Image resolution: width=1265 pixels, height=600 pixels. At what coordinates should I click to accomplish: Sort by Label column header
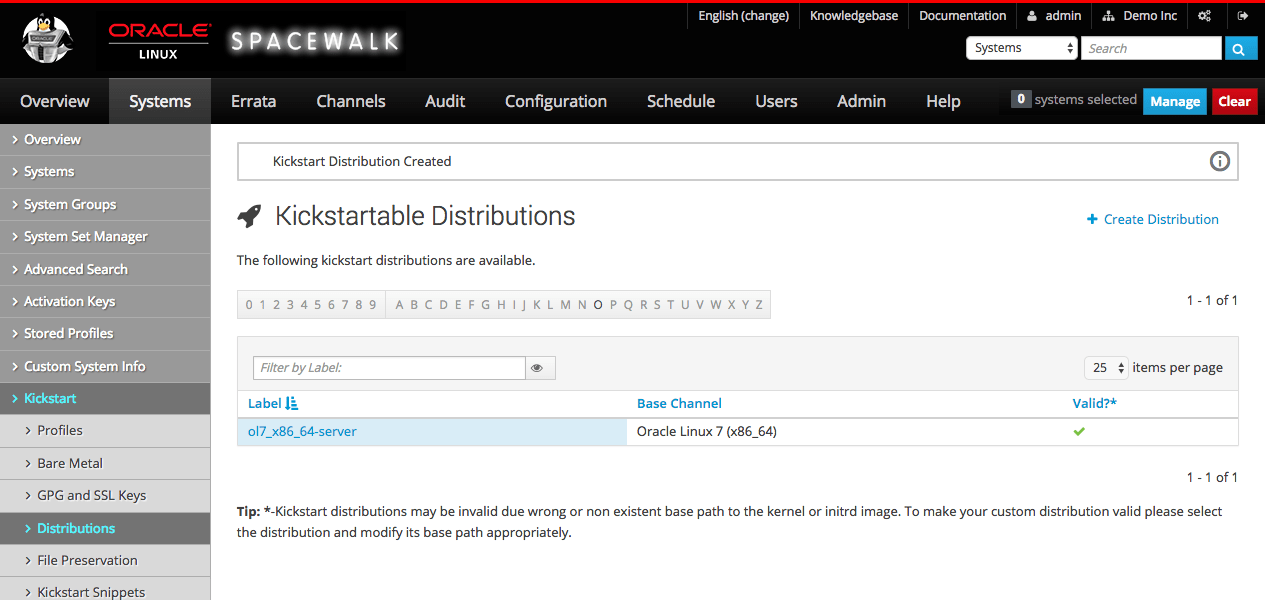(265, 403)
